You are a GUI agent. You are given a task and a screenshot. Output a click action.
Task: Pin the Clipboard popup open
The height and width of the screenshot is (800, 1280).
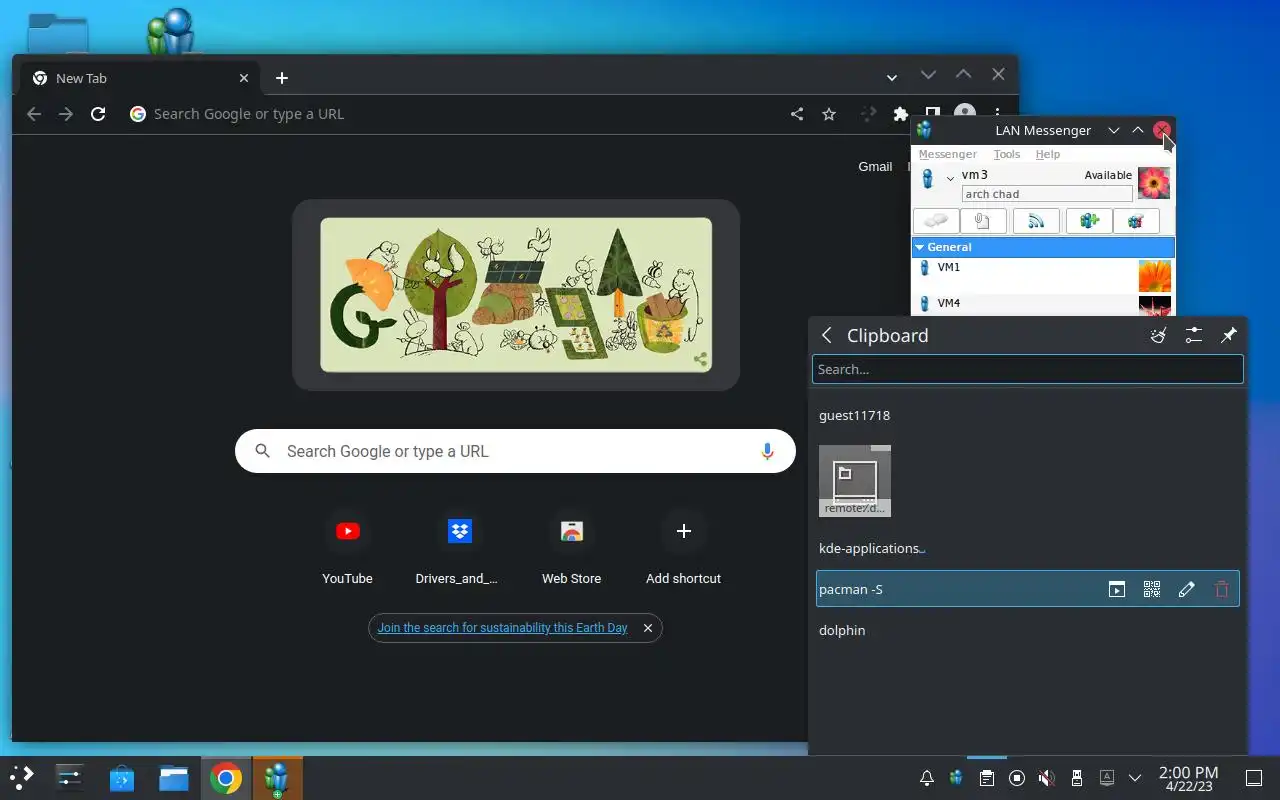(1229, 336)
